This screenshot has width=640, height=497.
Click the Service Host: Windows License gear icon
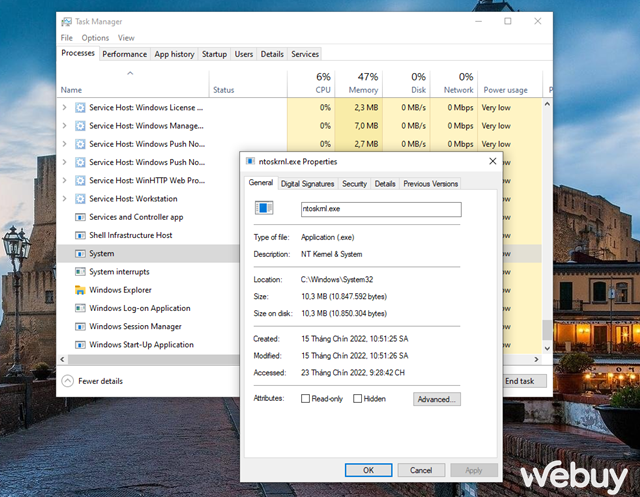tap(80, 108)
